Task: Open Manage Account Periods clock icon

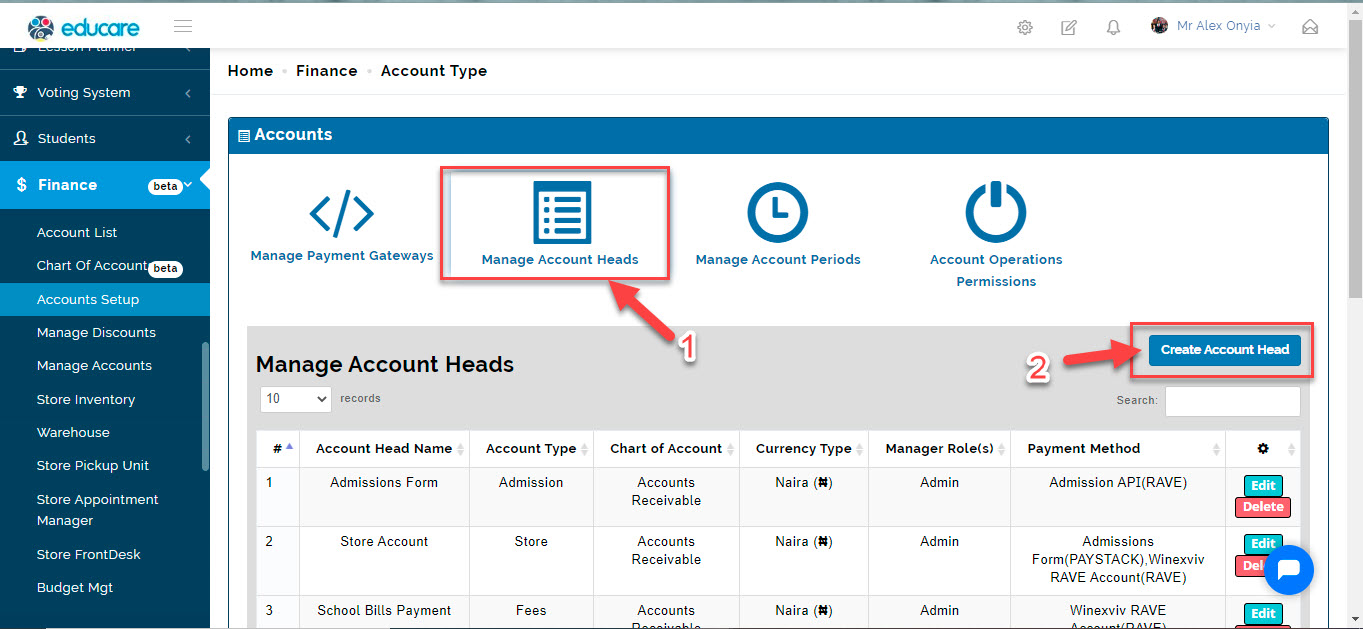Action: (x=778, y=212)
